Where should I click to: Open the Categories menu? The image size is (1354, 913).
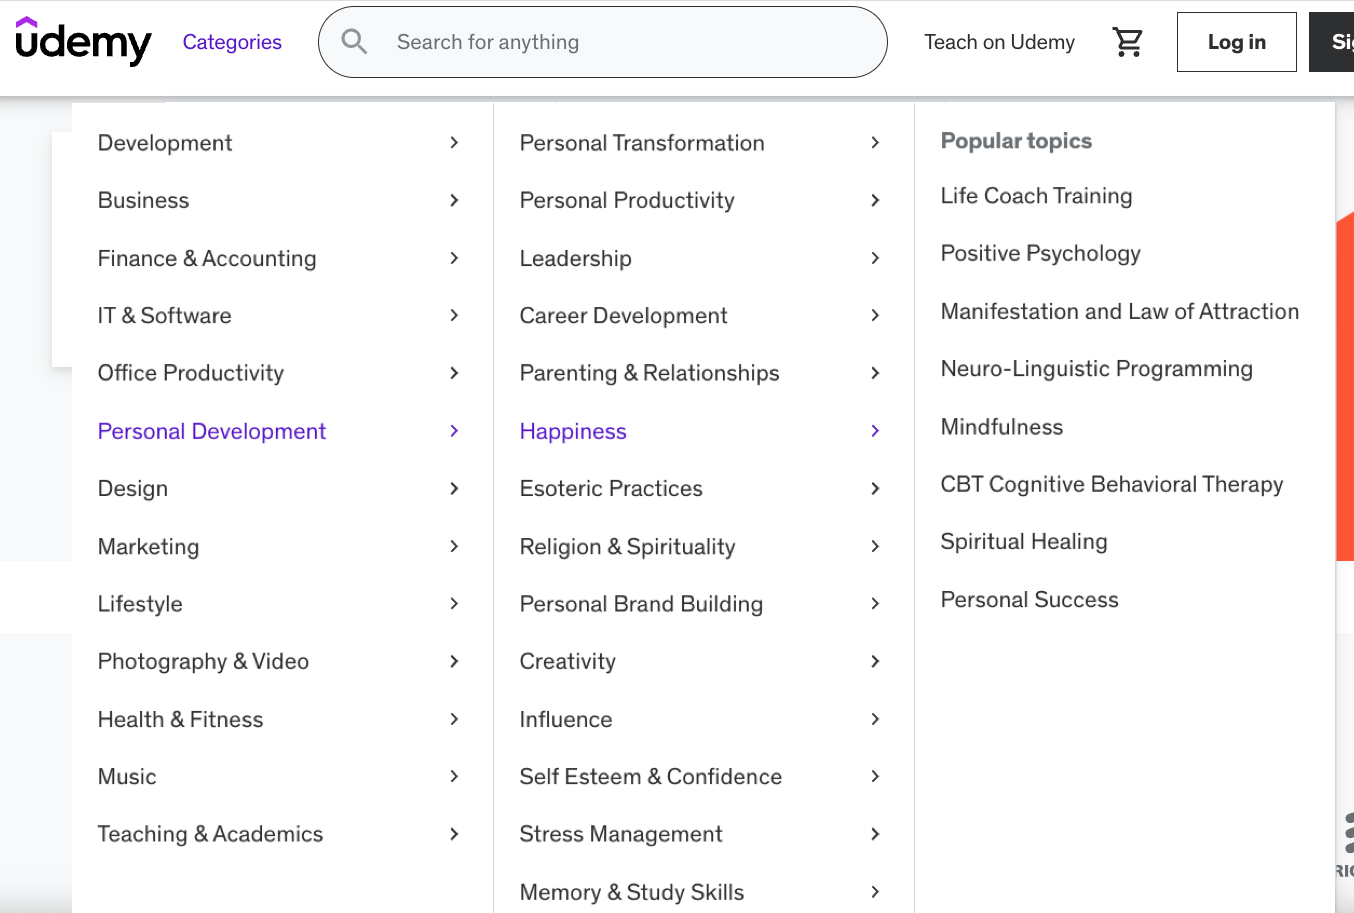click(x=232, y=41)
